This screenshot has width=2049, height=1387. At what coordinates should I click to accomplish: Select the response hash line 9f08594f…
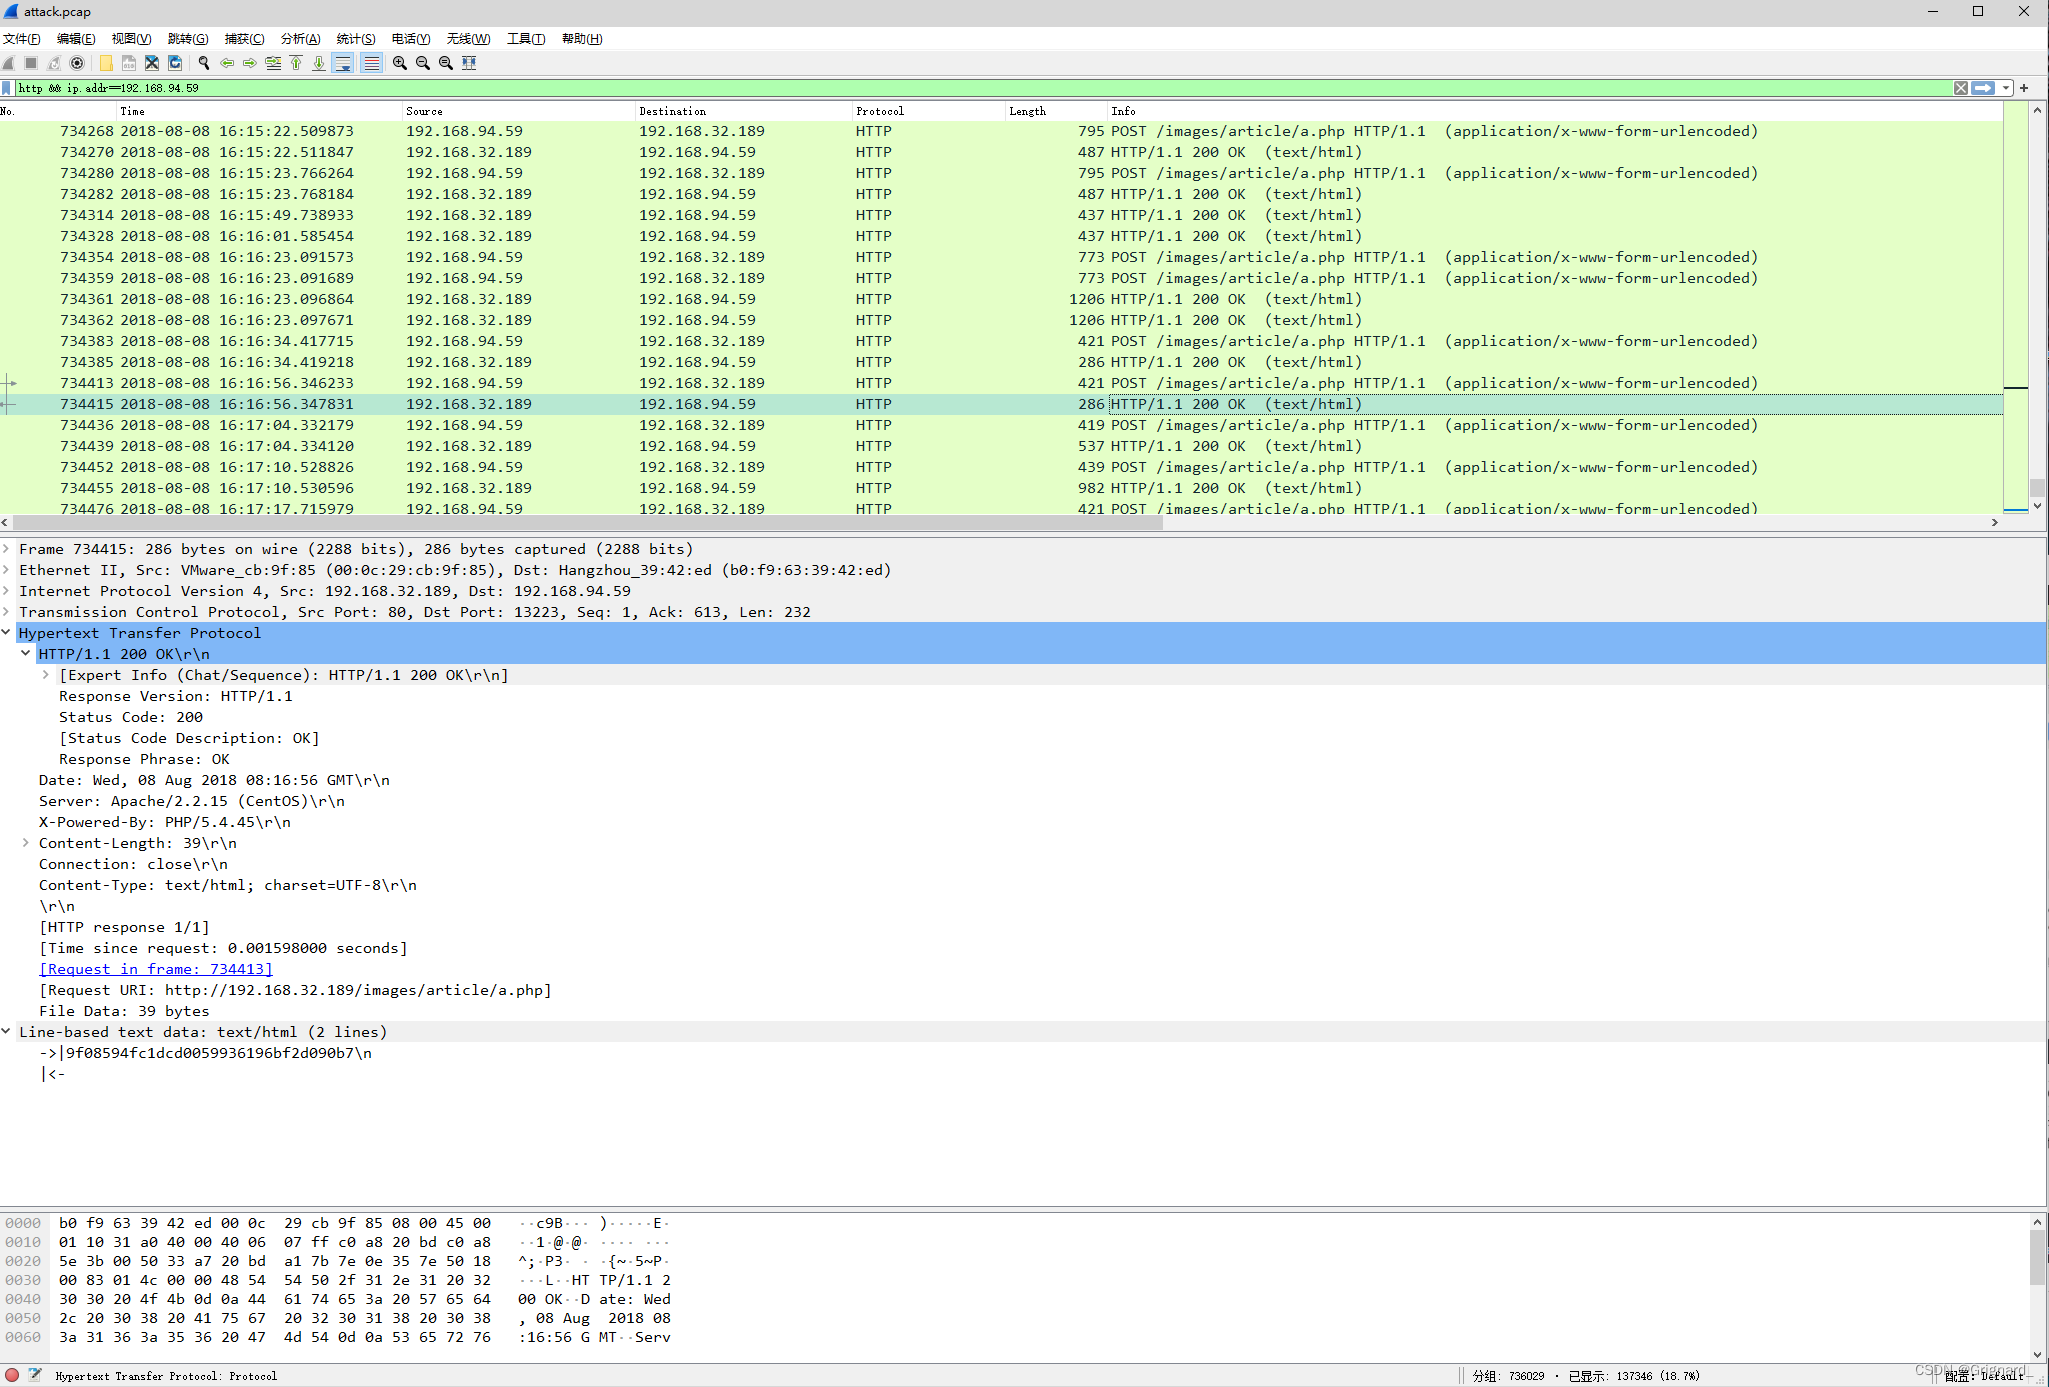pos(205,1053)
